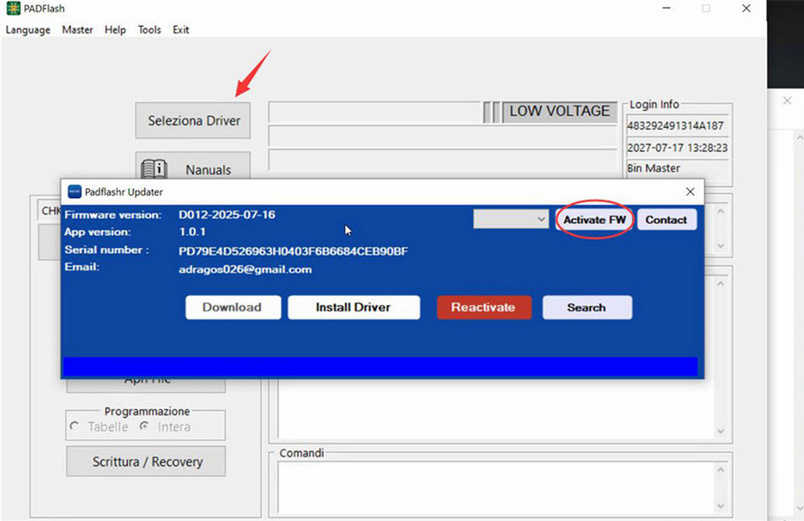Open the Nanuals button with book icon

point(193,168)
